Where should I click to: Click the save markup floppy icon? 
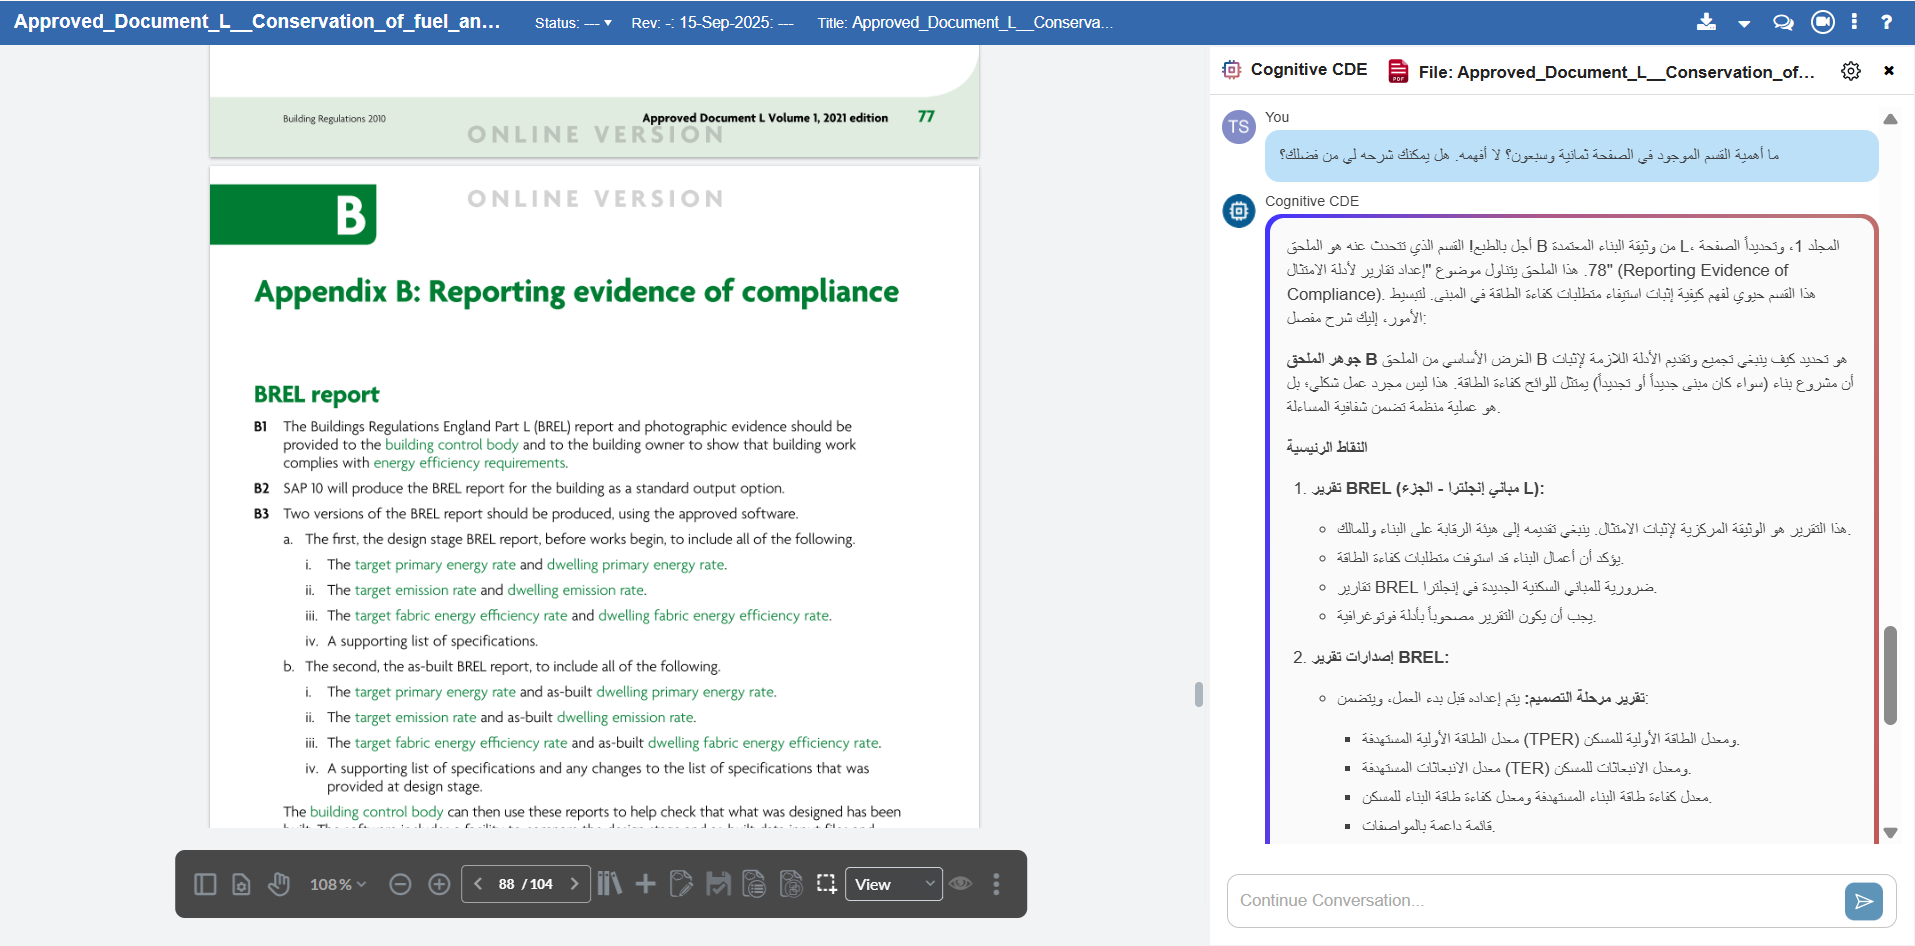click(x=718, y=884)
